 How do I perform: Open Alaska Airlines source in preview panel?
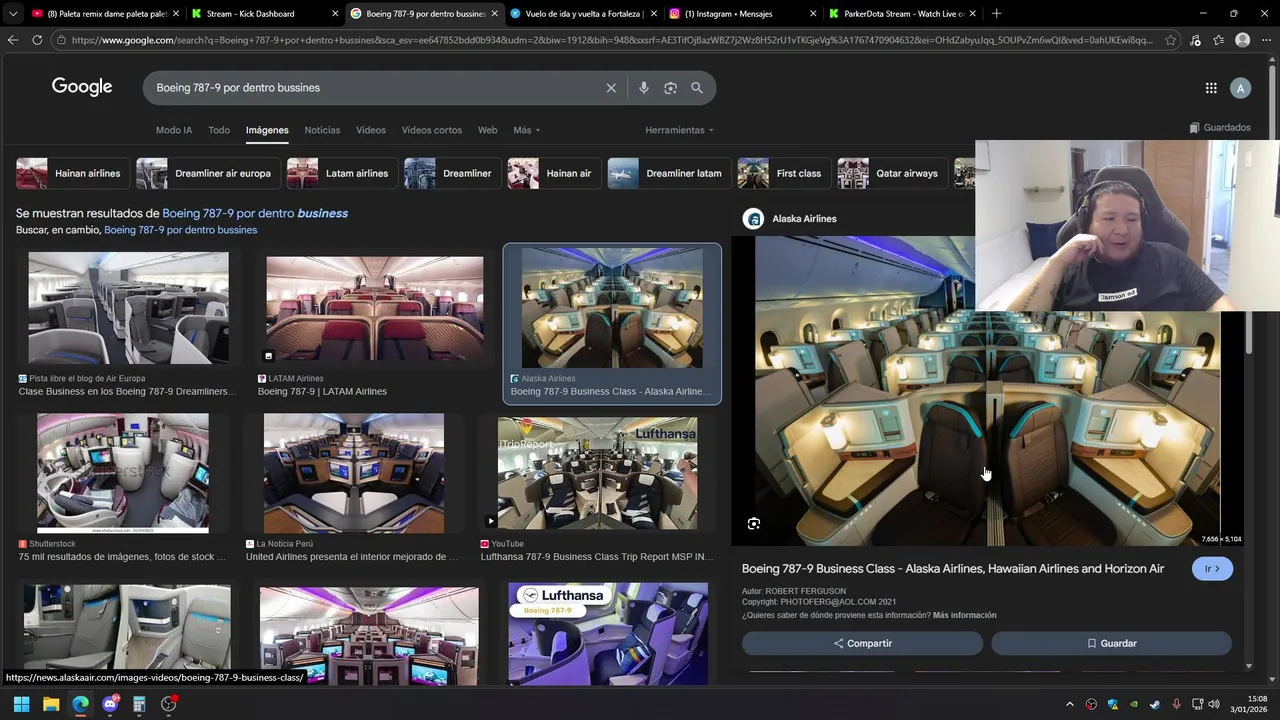(790, 219)
